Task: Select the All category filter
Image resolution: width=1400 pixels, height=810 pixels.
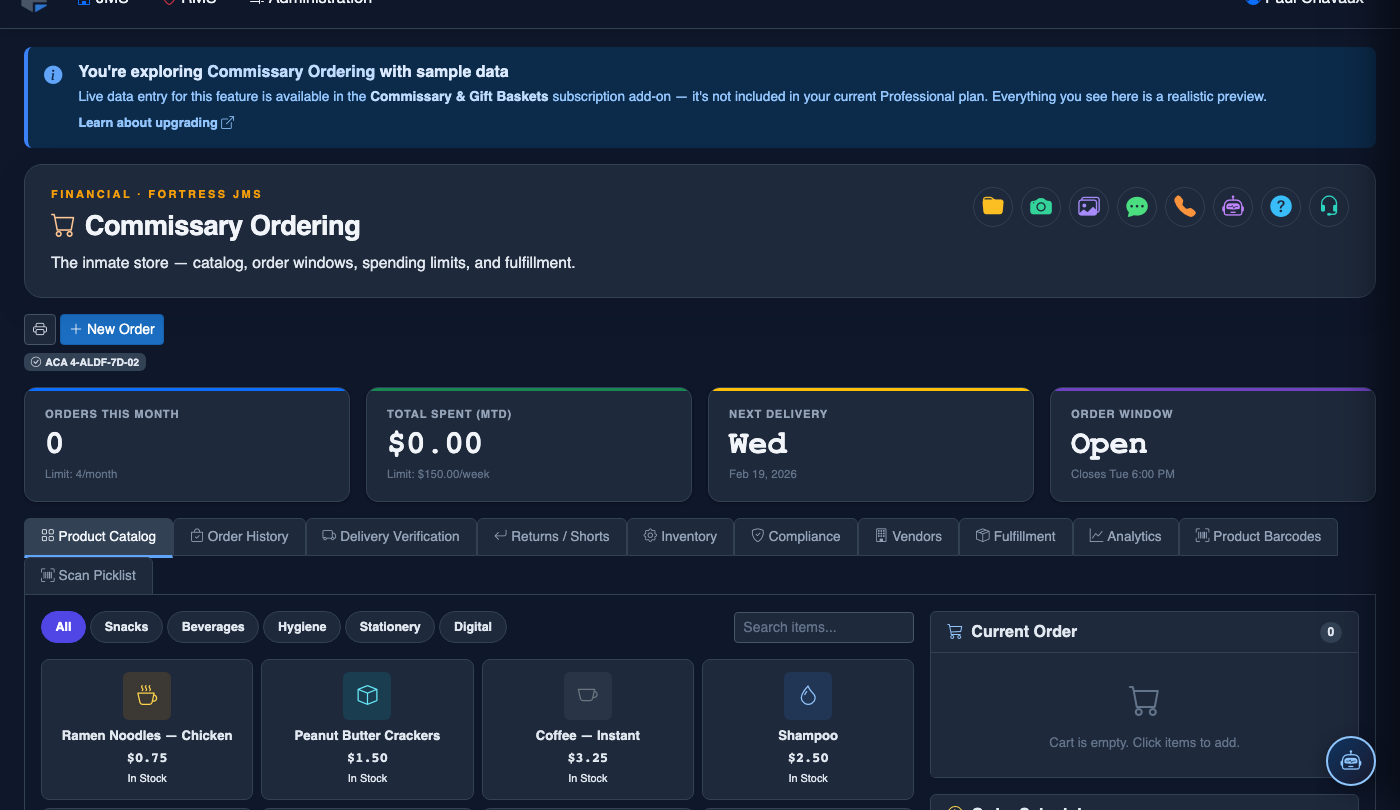Action: pyautogui.click(x=63, y=627)
